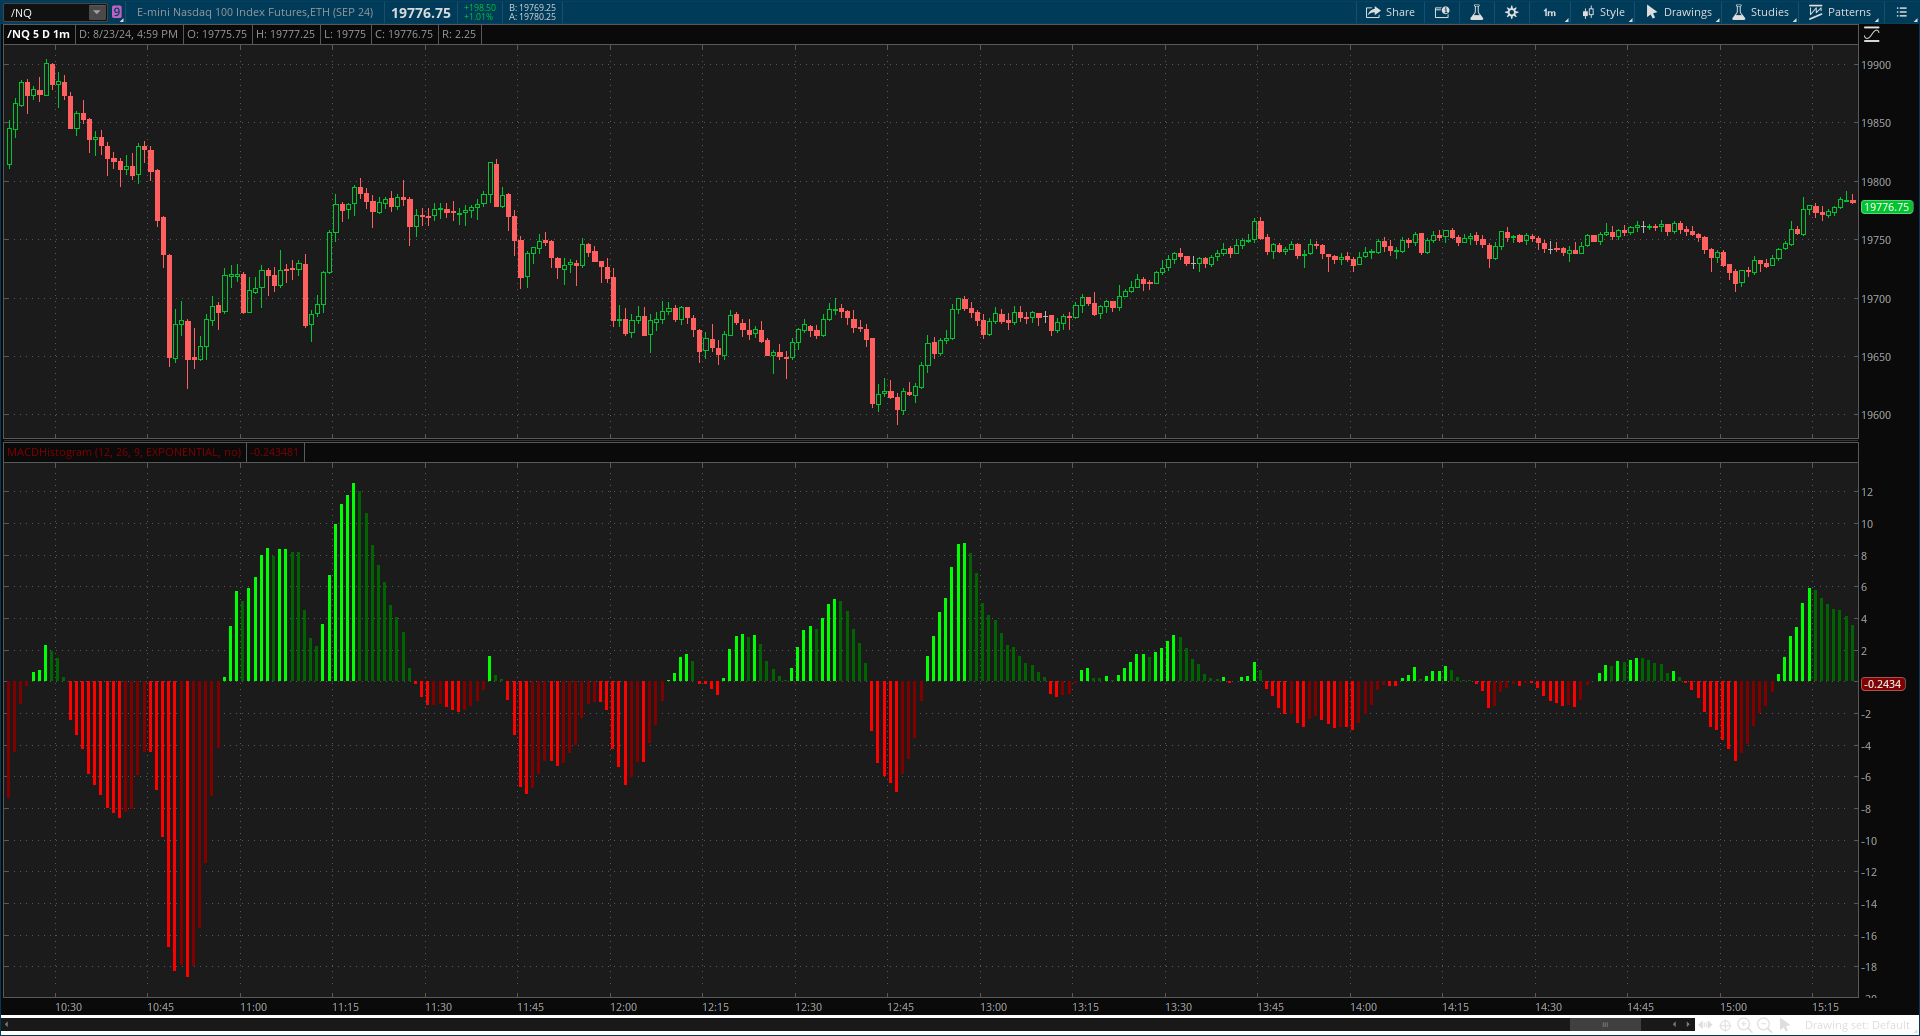Open the list menu icon at the toolbar's far right

click(x=1902, y=12)
